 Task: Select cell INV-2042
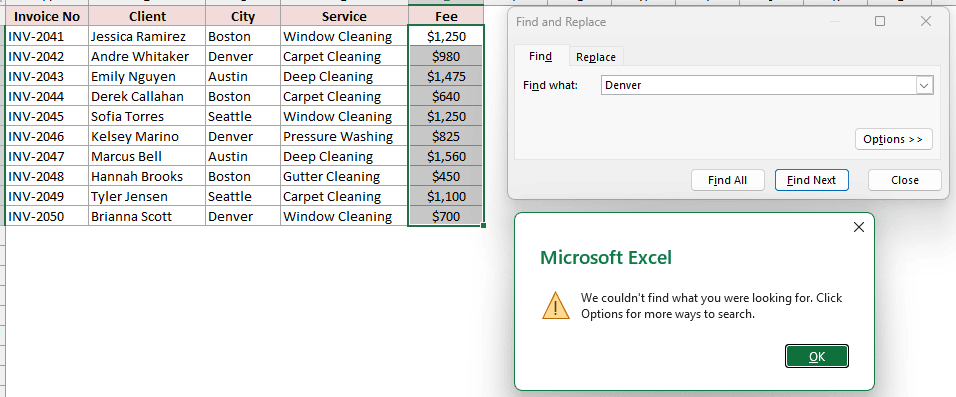(x=47, y=57)
